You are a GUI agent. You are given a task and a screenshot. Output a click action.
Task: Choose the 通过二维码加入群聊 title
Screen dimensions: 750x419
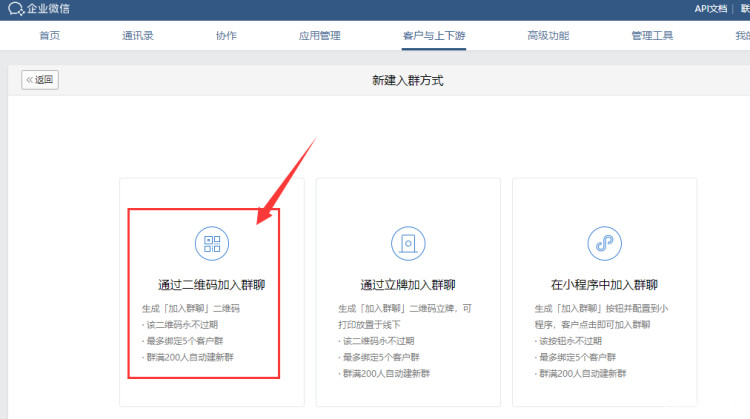point(211,285)
